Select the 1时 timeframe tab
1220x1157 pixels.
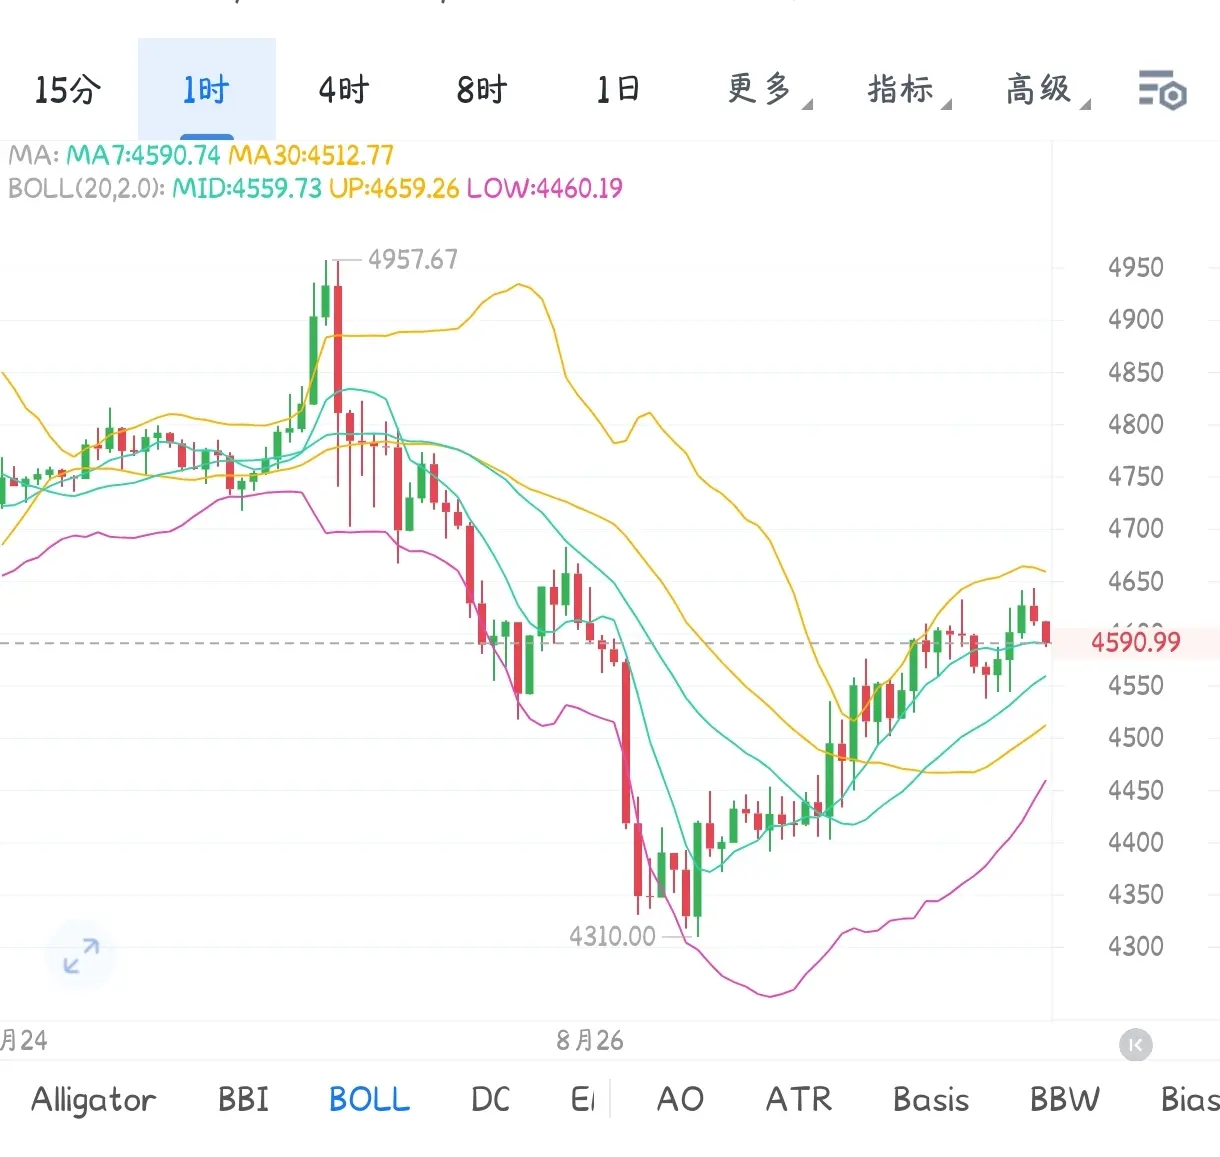point(206,90)
